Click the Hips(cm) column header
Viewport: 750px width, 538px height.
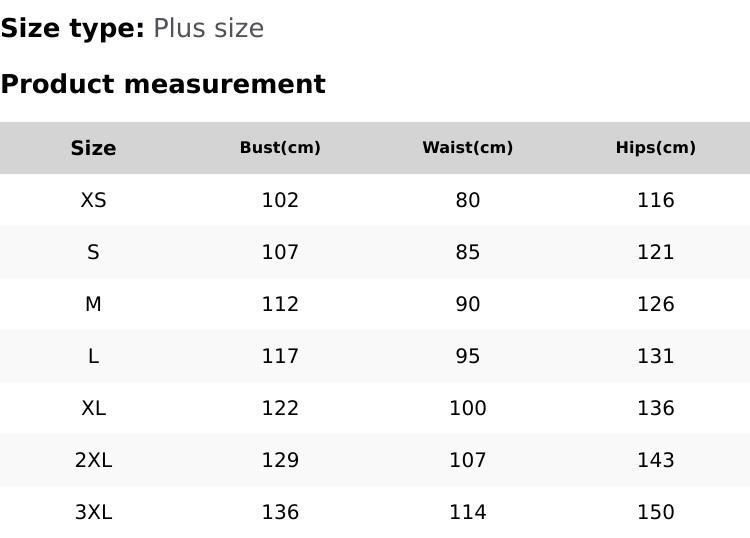coord(655,148)
